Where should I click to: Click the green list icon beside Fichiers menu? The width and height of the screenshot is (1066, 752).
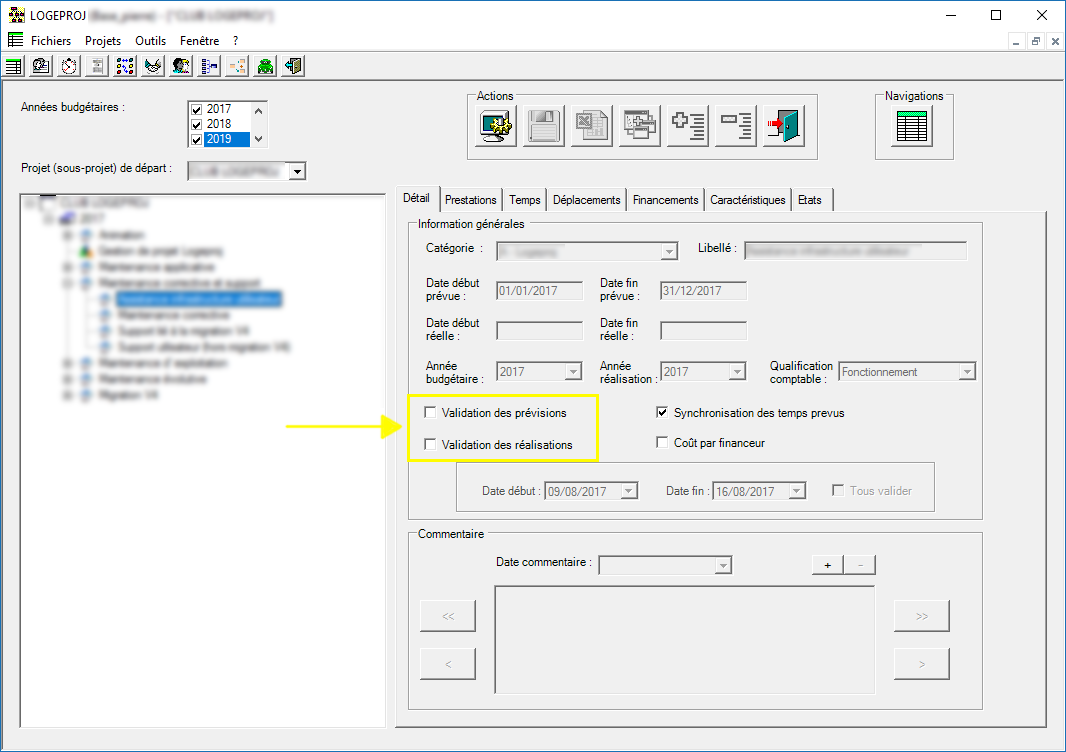point(15,39)
